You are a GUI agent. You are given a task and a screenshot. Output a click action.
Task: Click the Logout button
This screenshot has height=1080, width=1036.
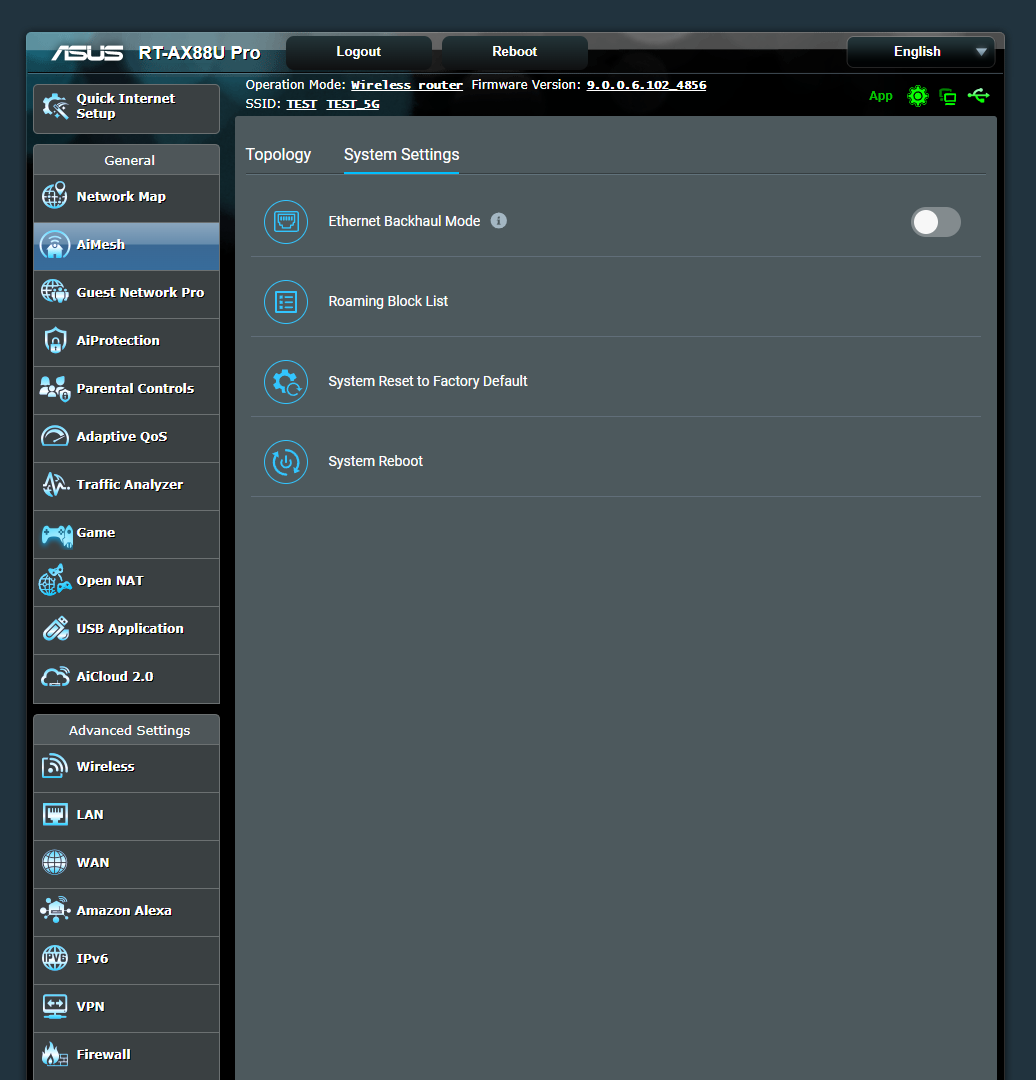(x=359, y=52)
